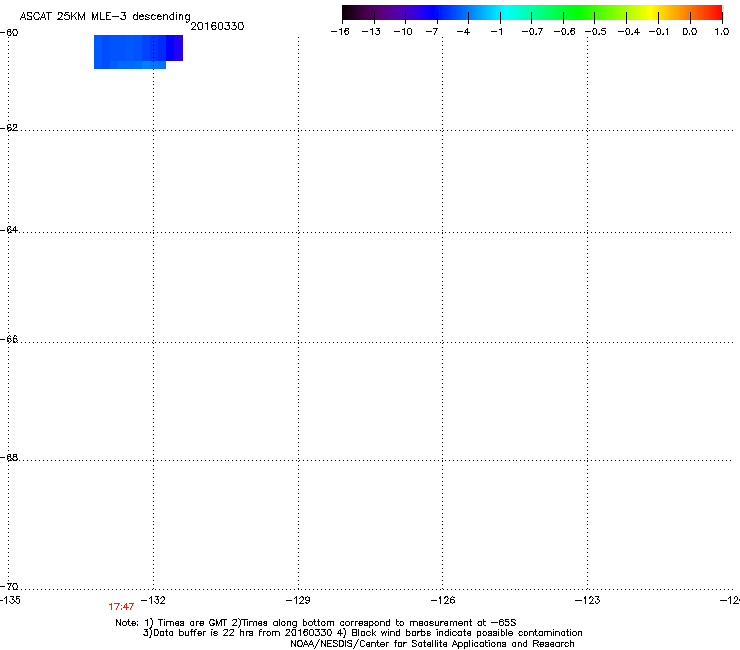The width and height of the screenshot is (740, 650).
Task: Click the blue data swath patch
Action: [x=138, y=52]
